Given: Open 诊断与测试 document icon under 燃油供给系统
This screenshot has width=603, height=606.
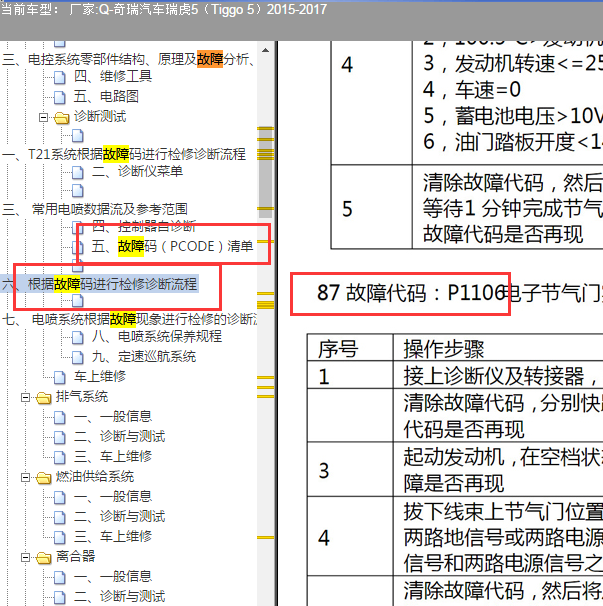Looking at the screenshot, I should (60, 517).
